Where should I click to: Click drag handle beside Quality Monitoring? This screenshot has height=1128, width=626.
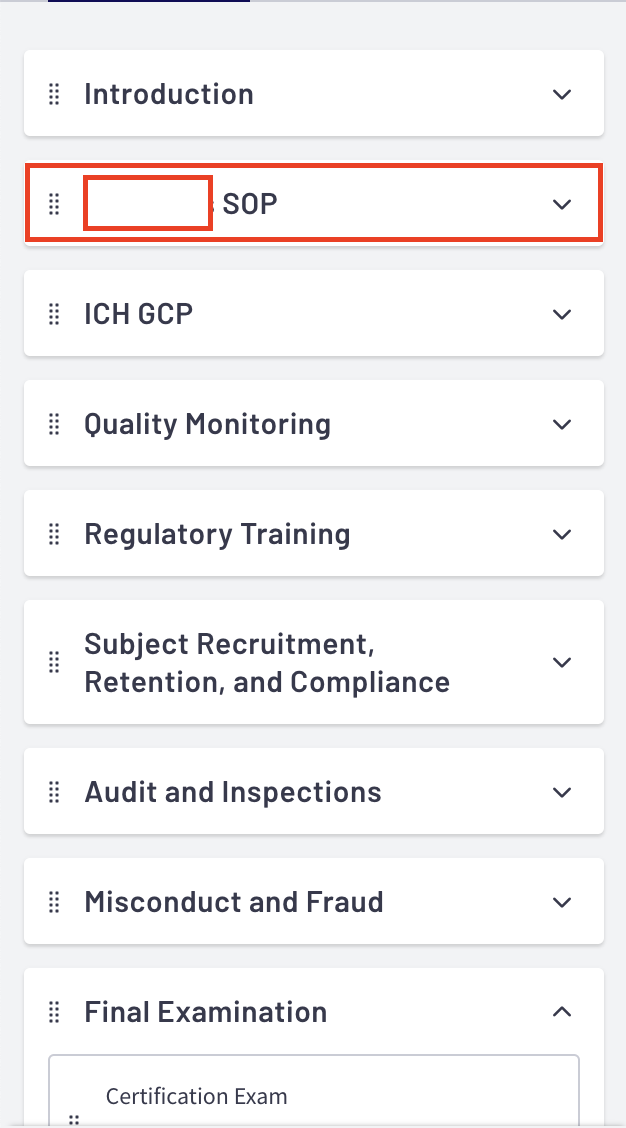(54, 424)
